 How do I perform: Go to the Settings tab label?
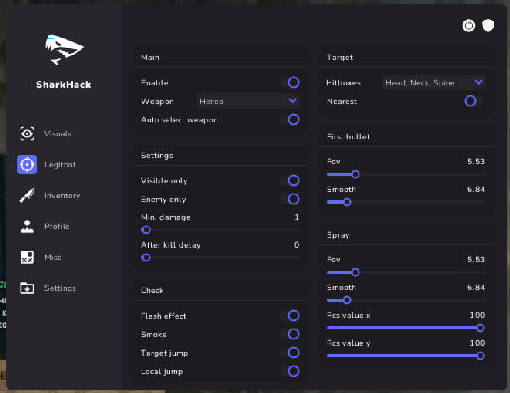[60, 288]
